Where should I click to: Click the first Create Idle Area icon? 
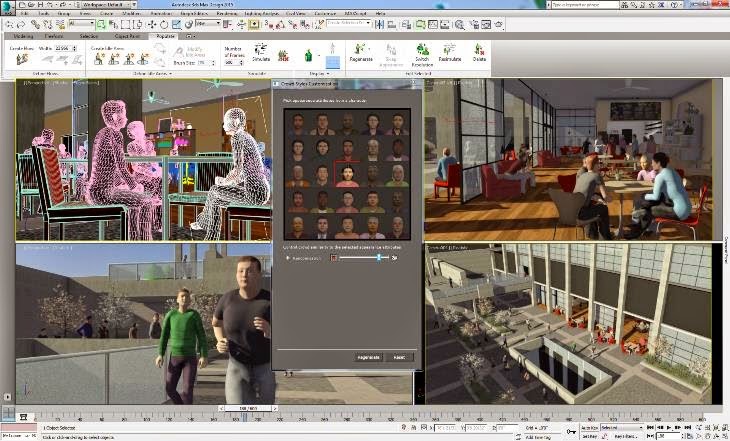[x=99, y=59]
